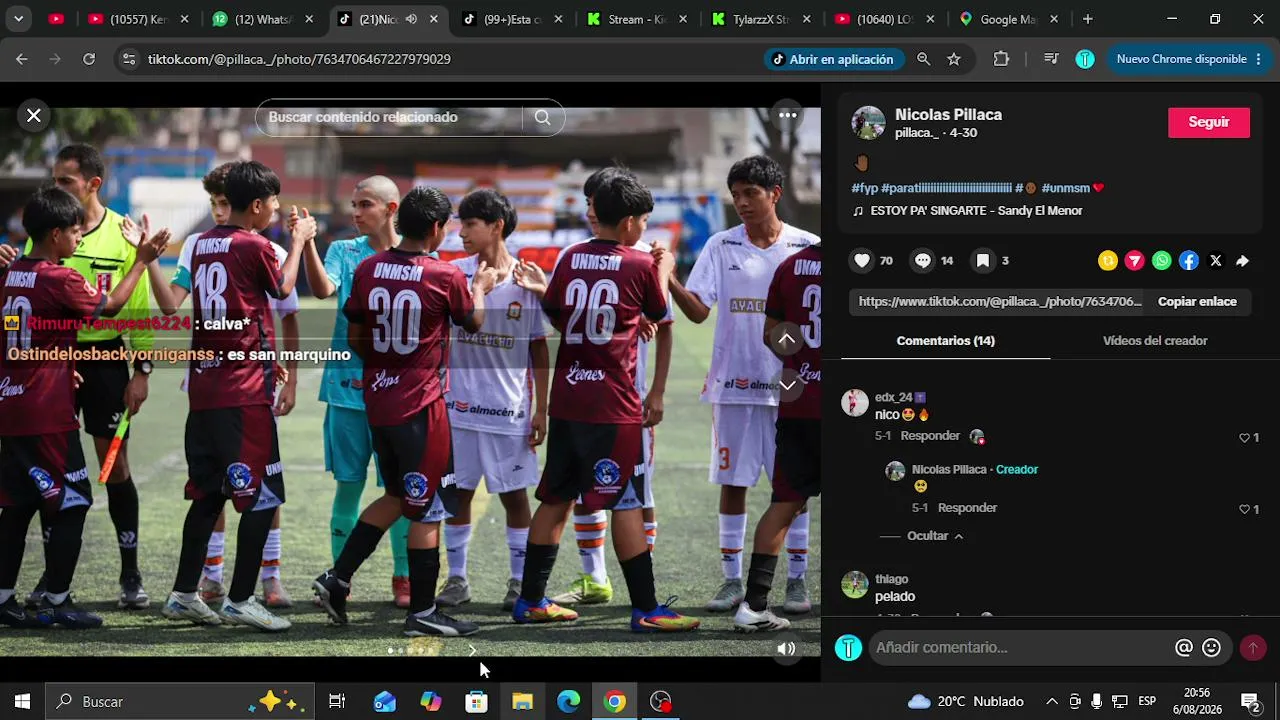This screenshot has width=1280, height=720.
Task: Open media controls icon in Chrome toolbar
Action: pos(1051,59)
